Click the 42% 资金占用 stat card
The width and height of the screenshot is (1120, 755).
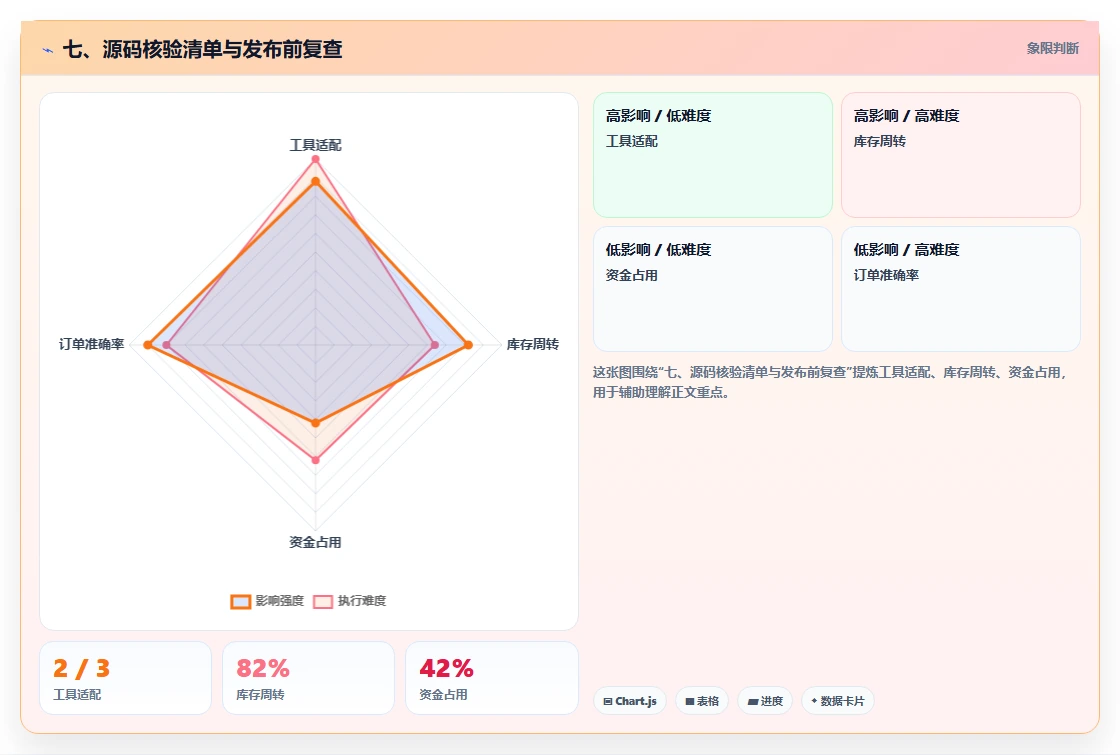click(x=491, y=678)
